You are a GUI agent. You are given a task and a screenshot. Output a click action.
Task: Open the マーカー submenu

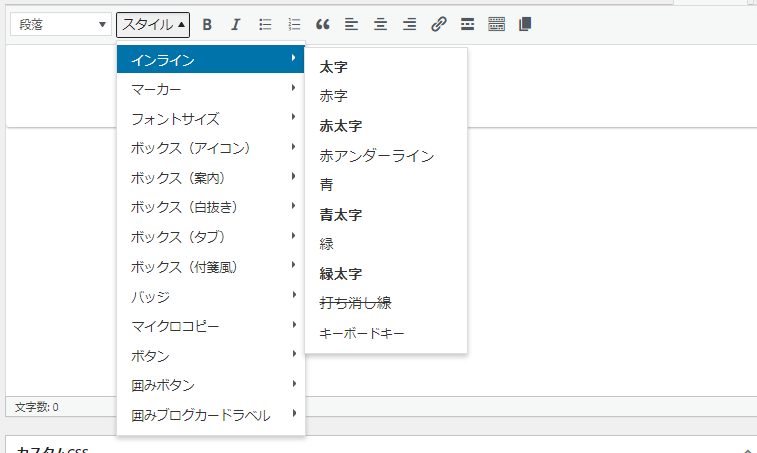click(x=210, y=89)
